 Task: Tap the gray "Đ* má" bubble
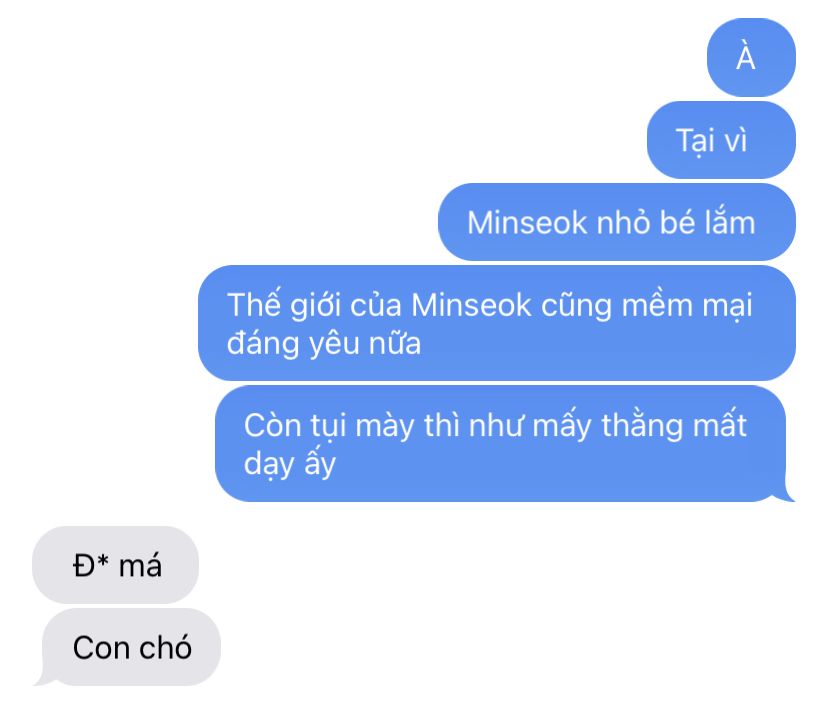coord(116,565)
